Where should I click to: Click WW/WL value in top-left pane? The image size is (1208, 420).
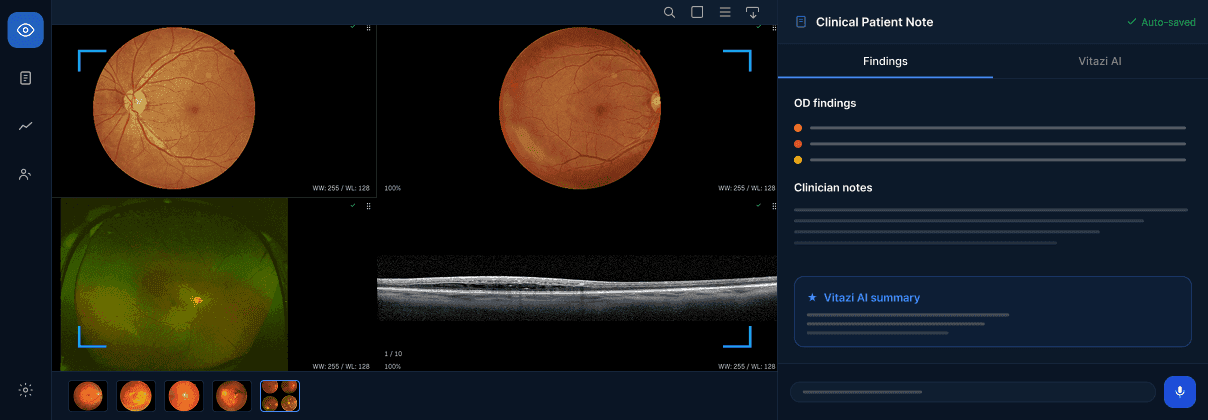(x=341, y=188)
